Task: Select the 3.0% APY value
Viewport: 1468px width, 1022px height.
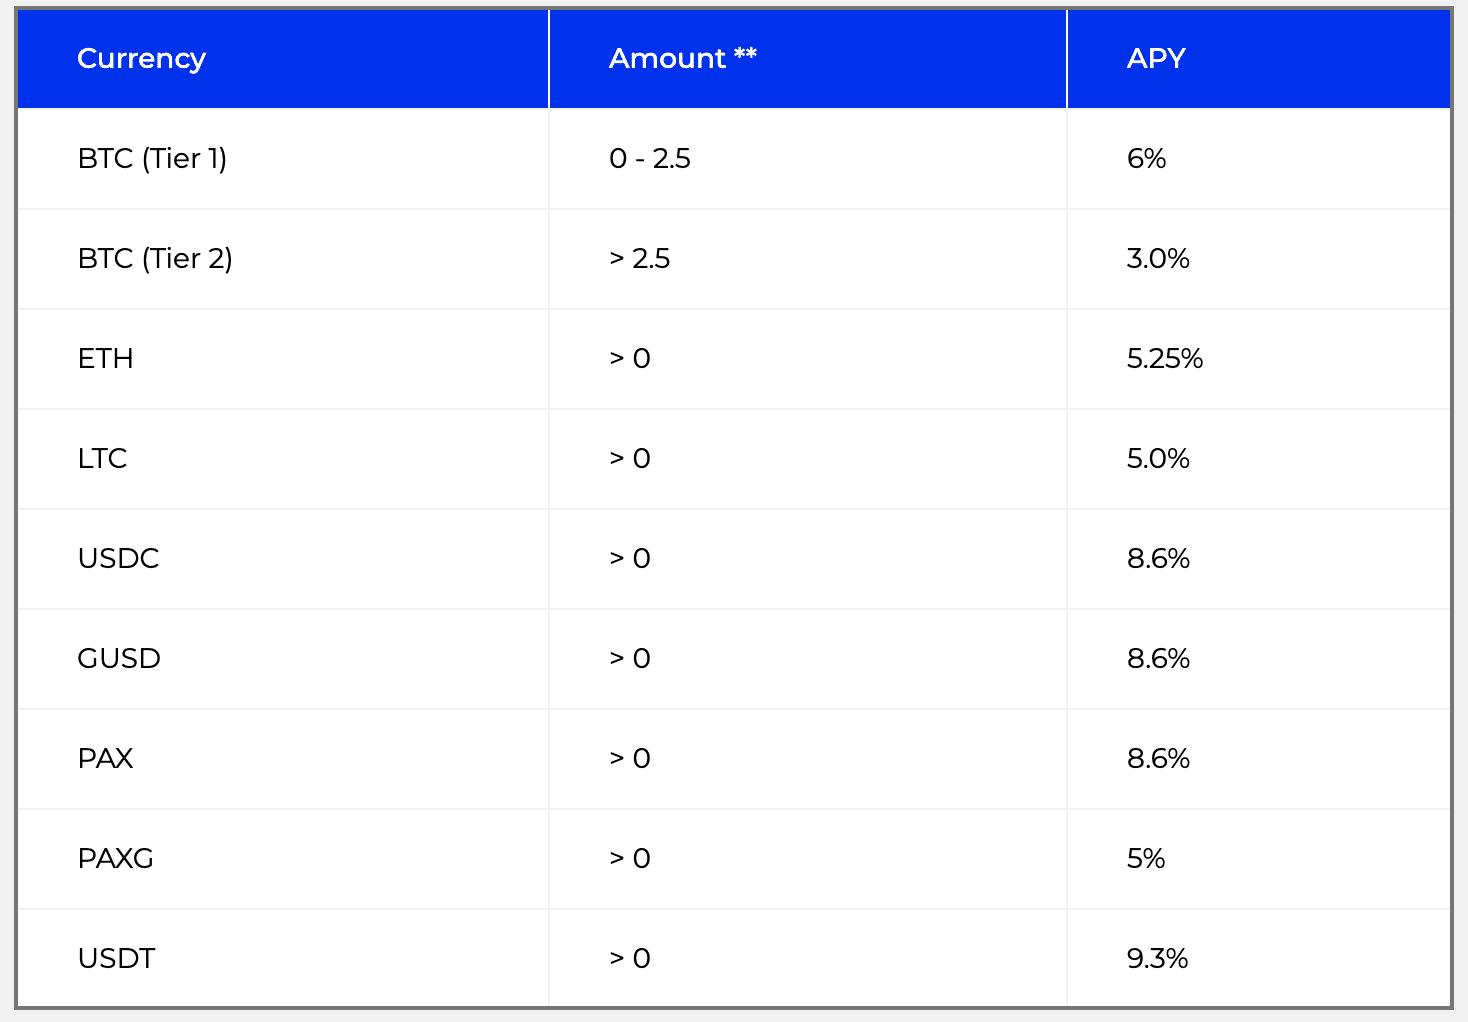Action: (x=1158, y=259)
